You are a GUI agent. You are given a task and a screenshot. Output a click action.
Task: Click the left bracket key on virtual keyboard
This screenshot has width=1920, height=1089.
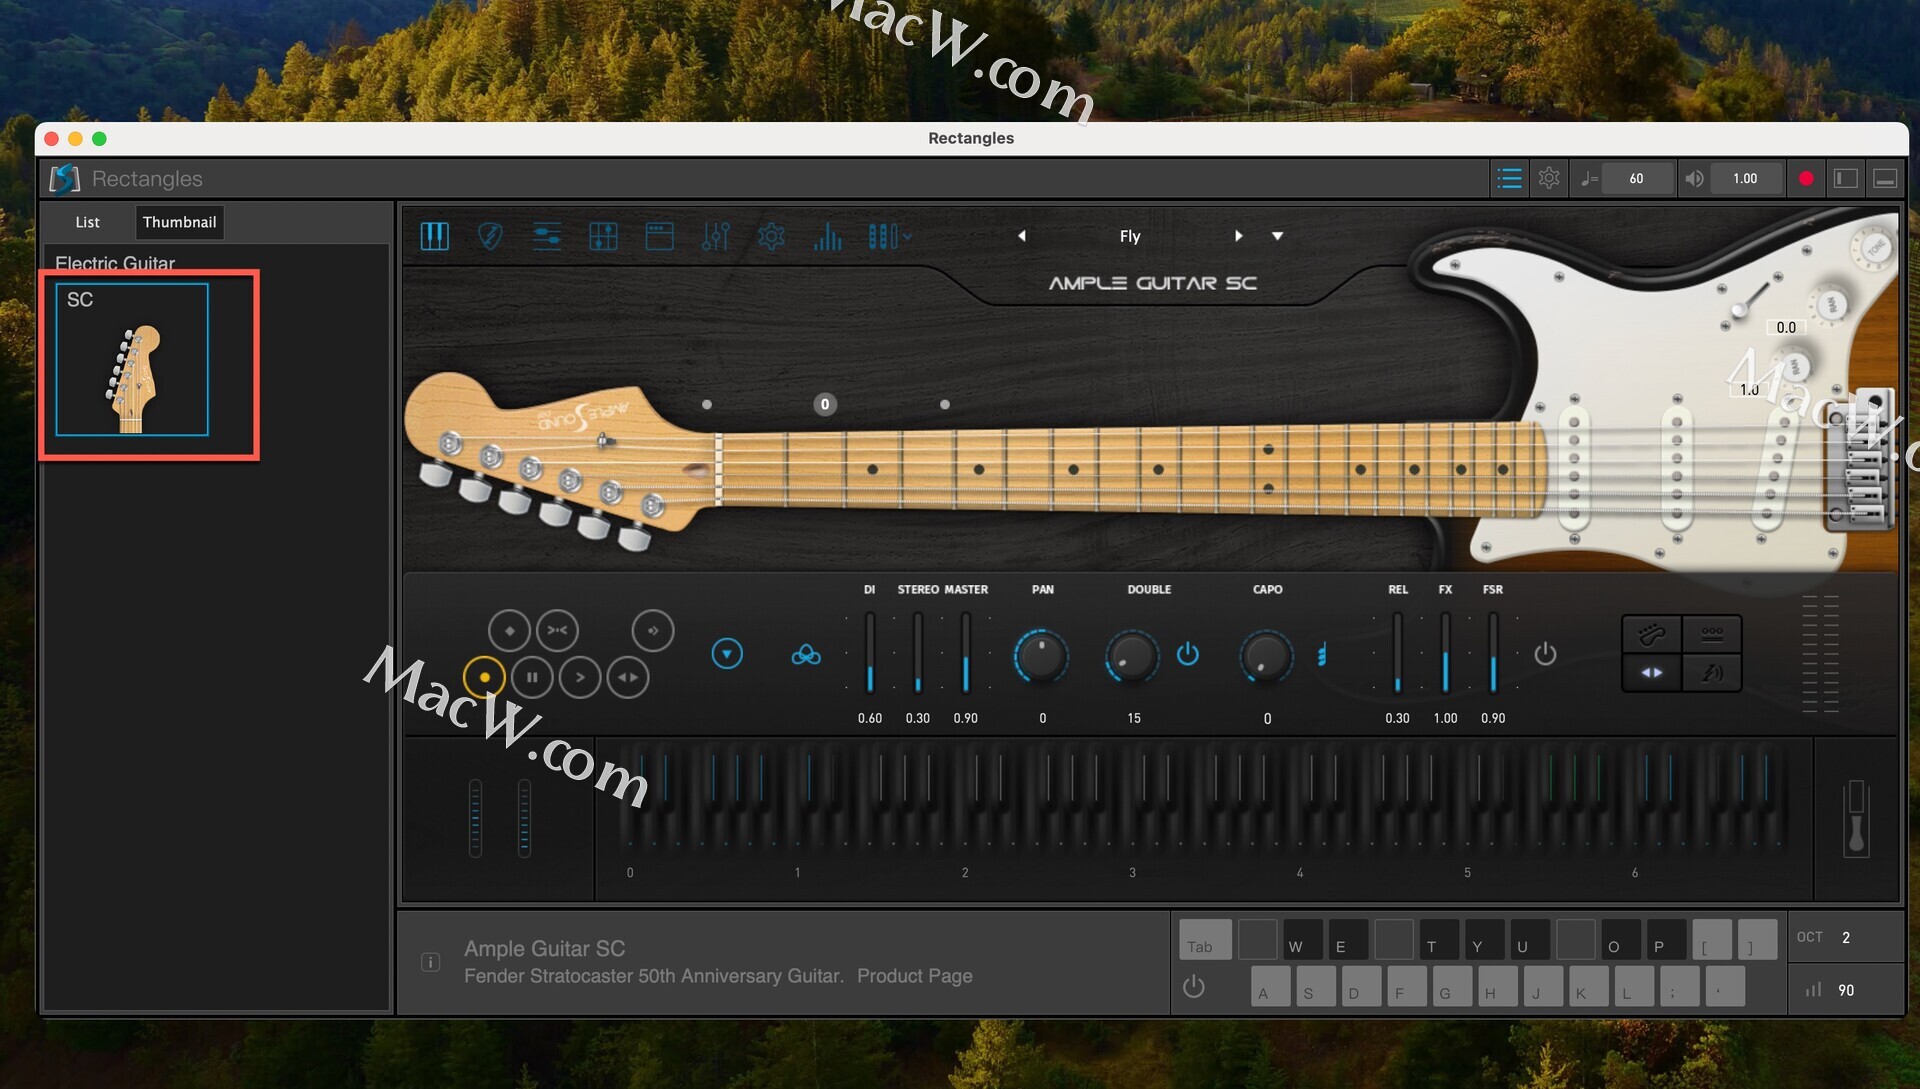point(1712,940)
